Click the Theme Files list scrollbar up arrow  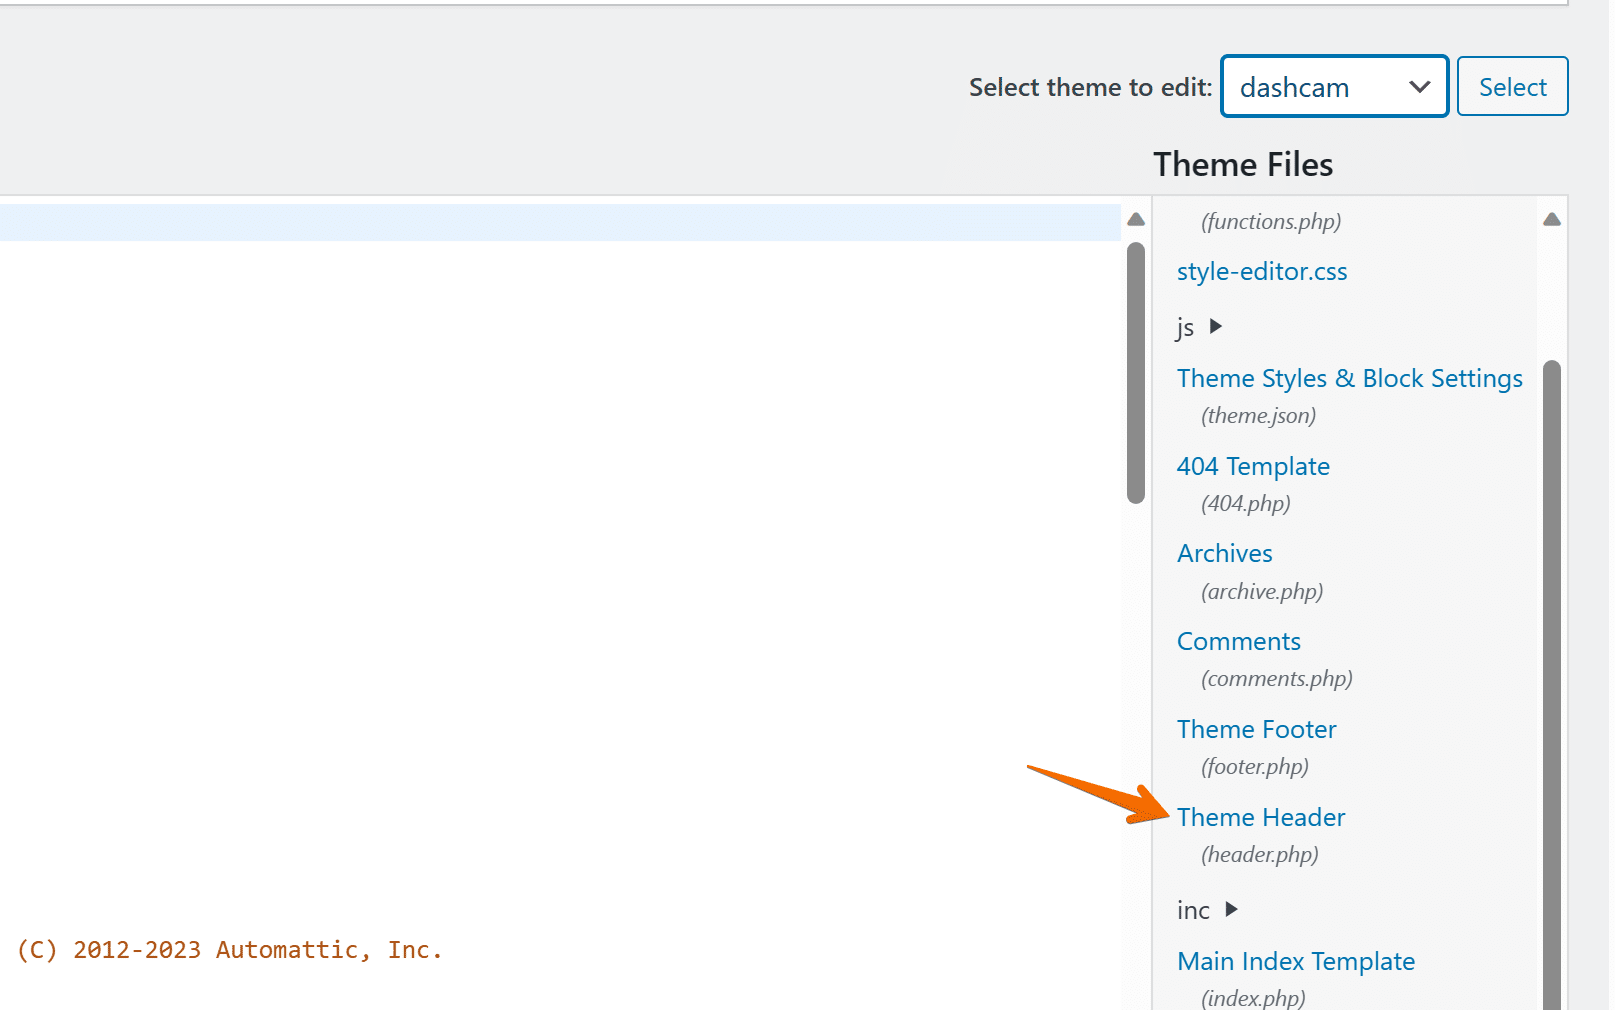point(1551,218)
